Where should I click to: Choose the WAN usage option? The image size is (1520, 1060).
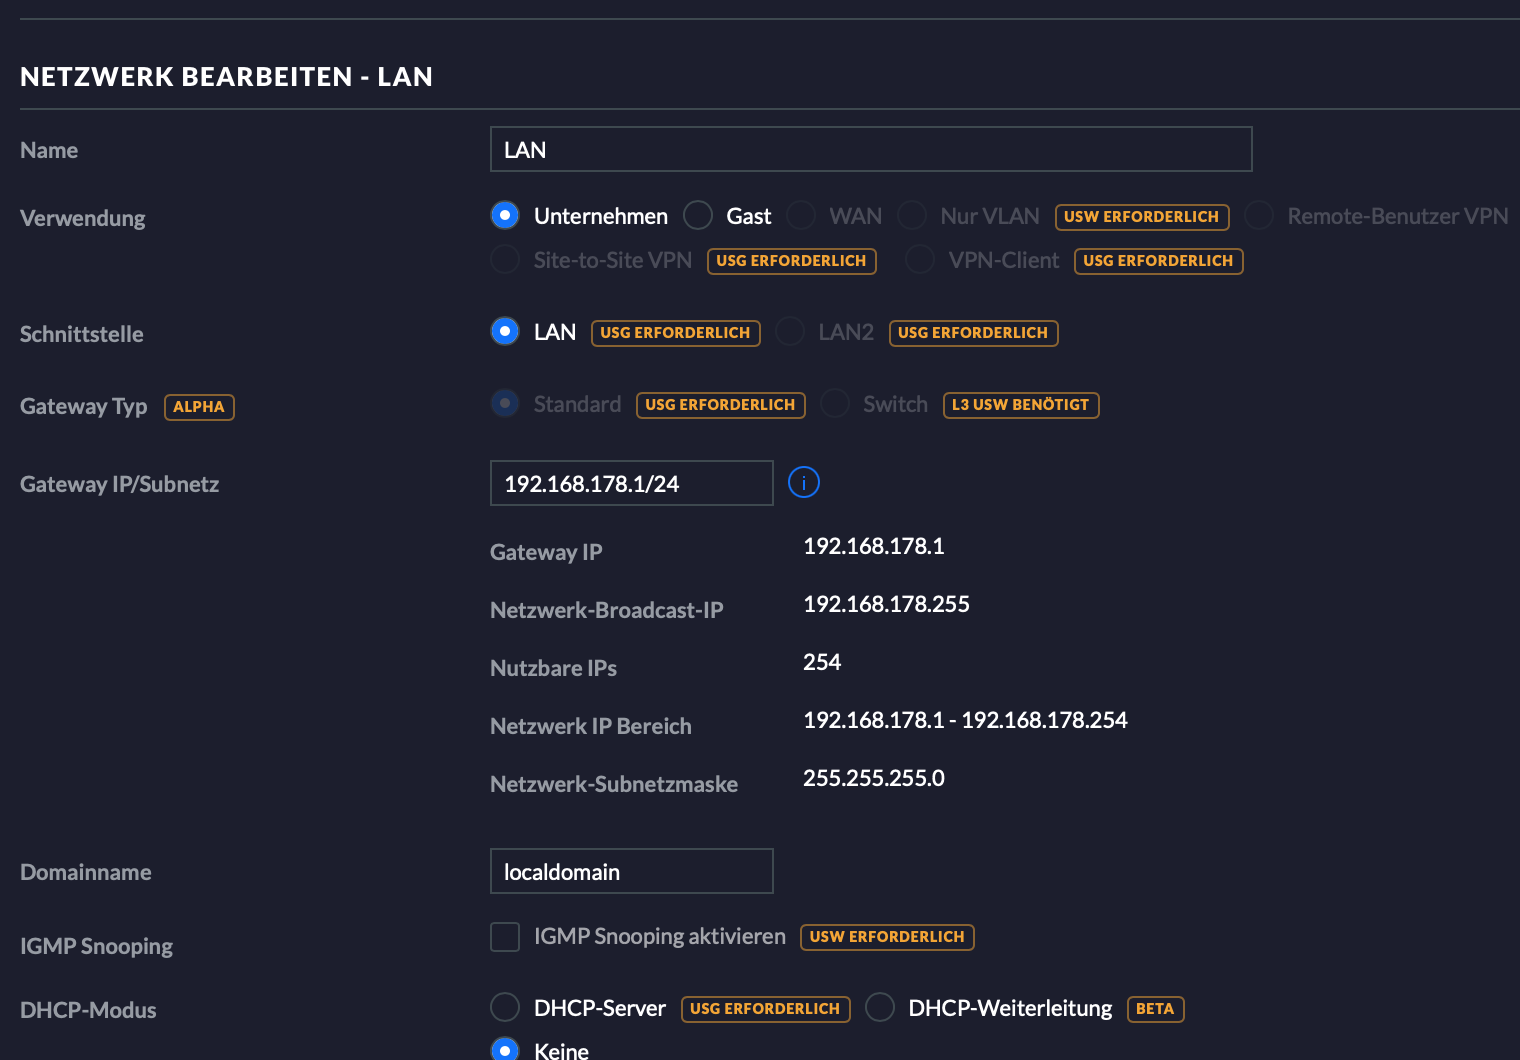[801, 216]
